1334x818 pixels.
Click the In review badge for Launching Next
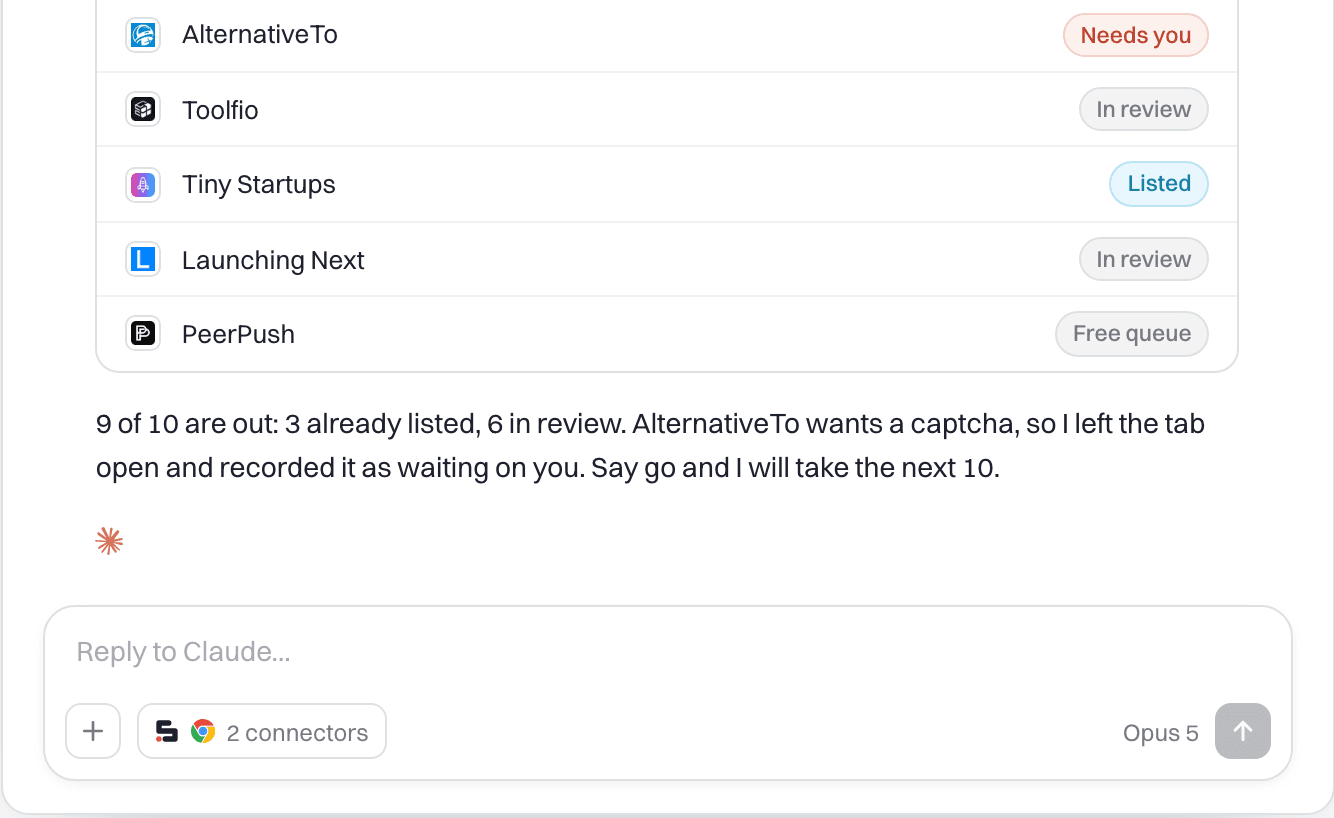1144,259
